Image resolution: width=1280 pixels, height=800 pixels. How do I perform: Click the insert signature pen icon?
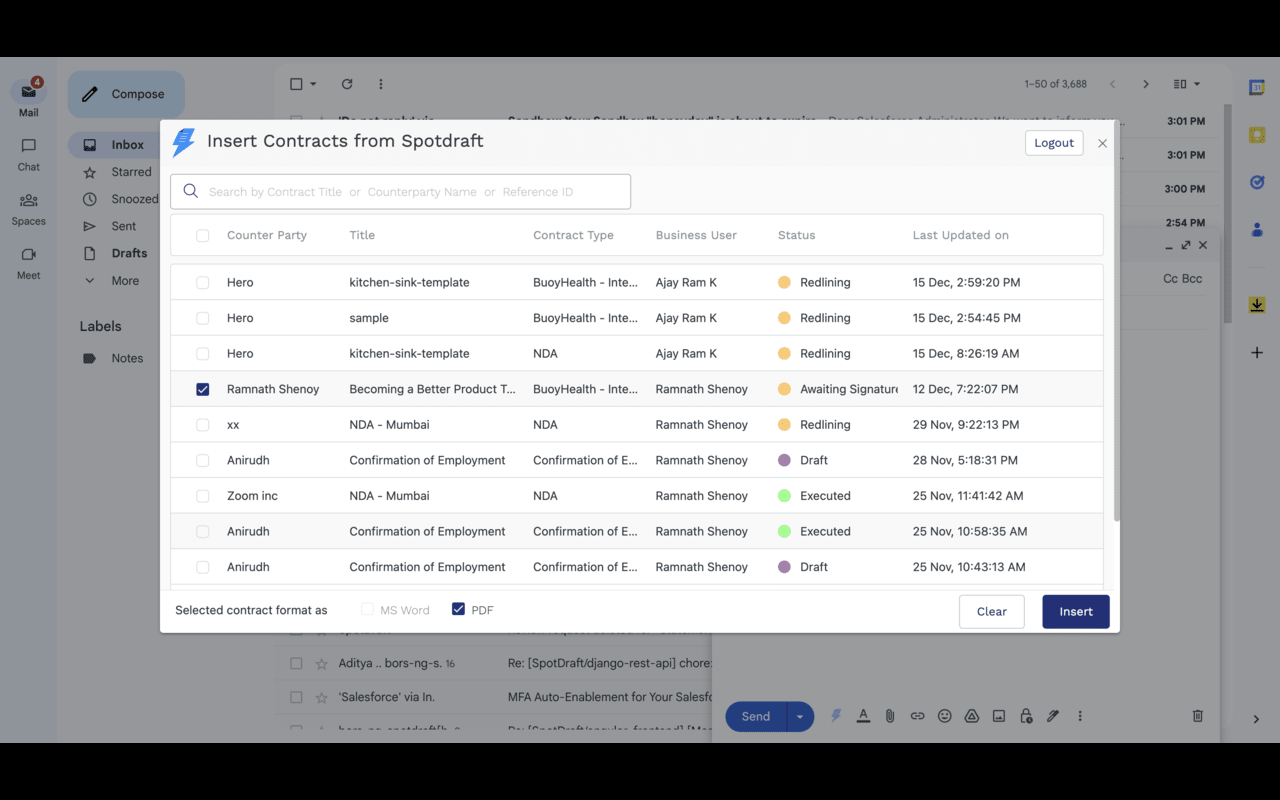[1053, 716]
